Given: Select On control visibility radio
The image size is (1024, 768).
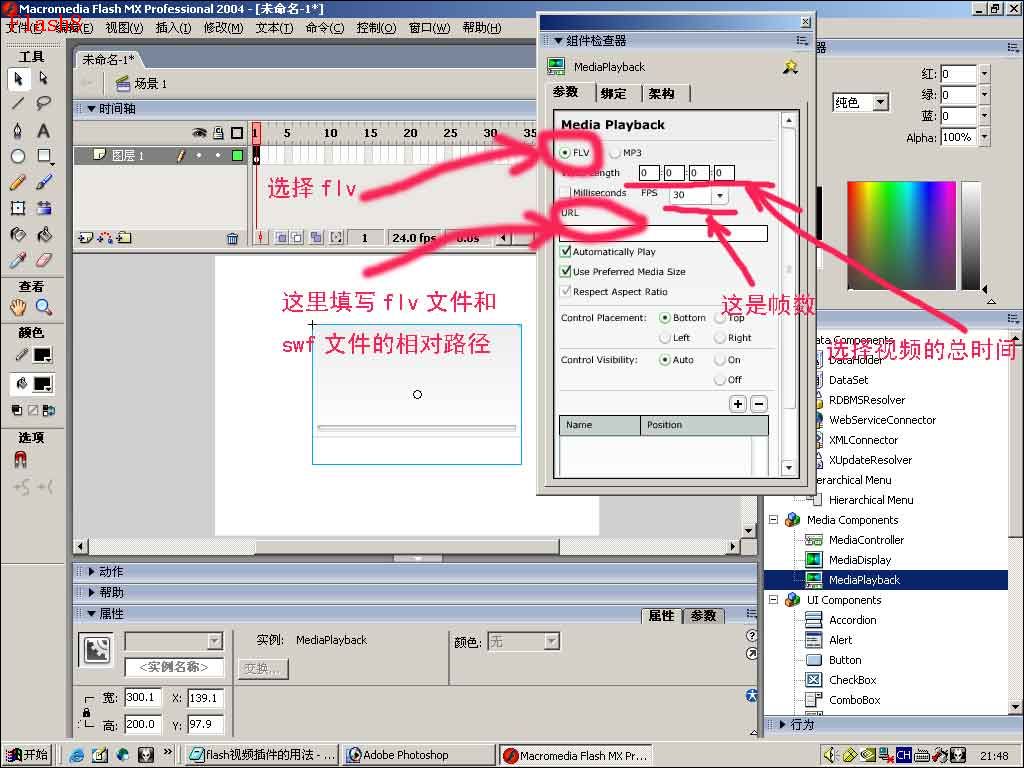Looking at the screenshot, I should (720, 360).
